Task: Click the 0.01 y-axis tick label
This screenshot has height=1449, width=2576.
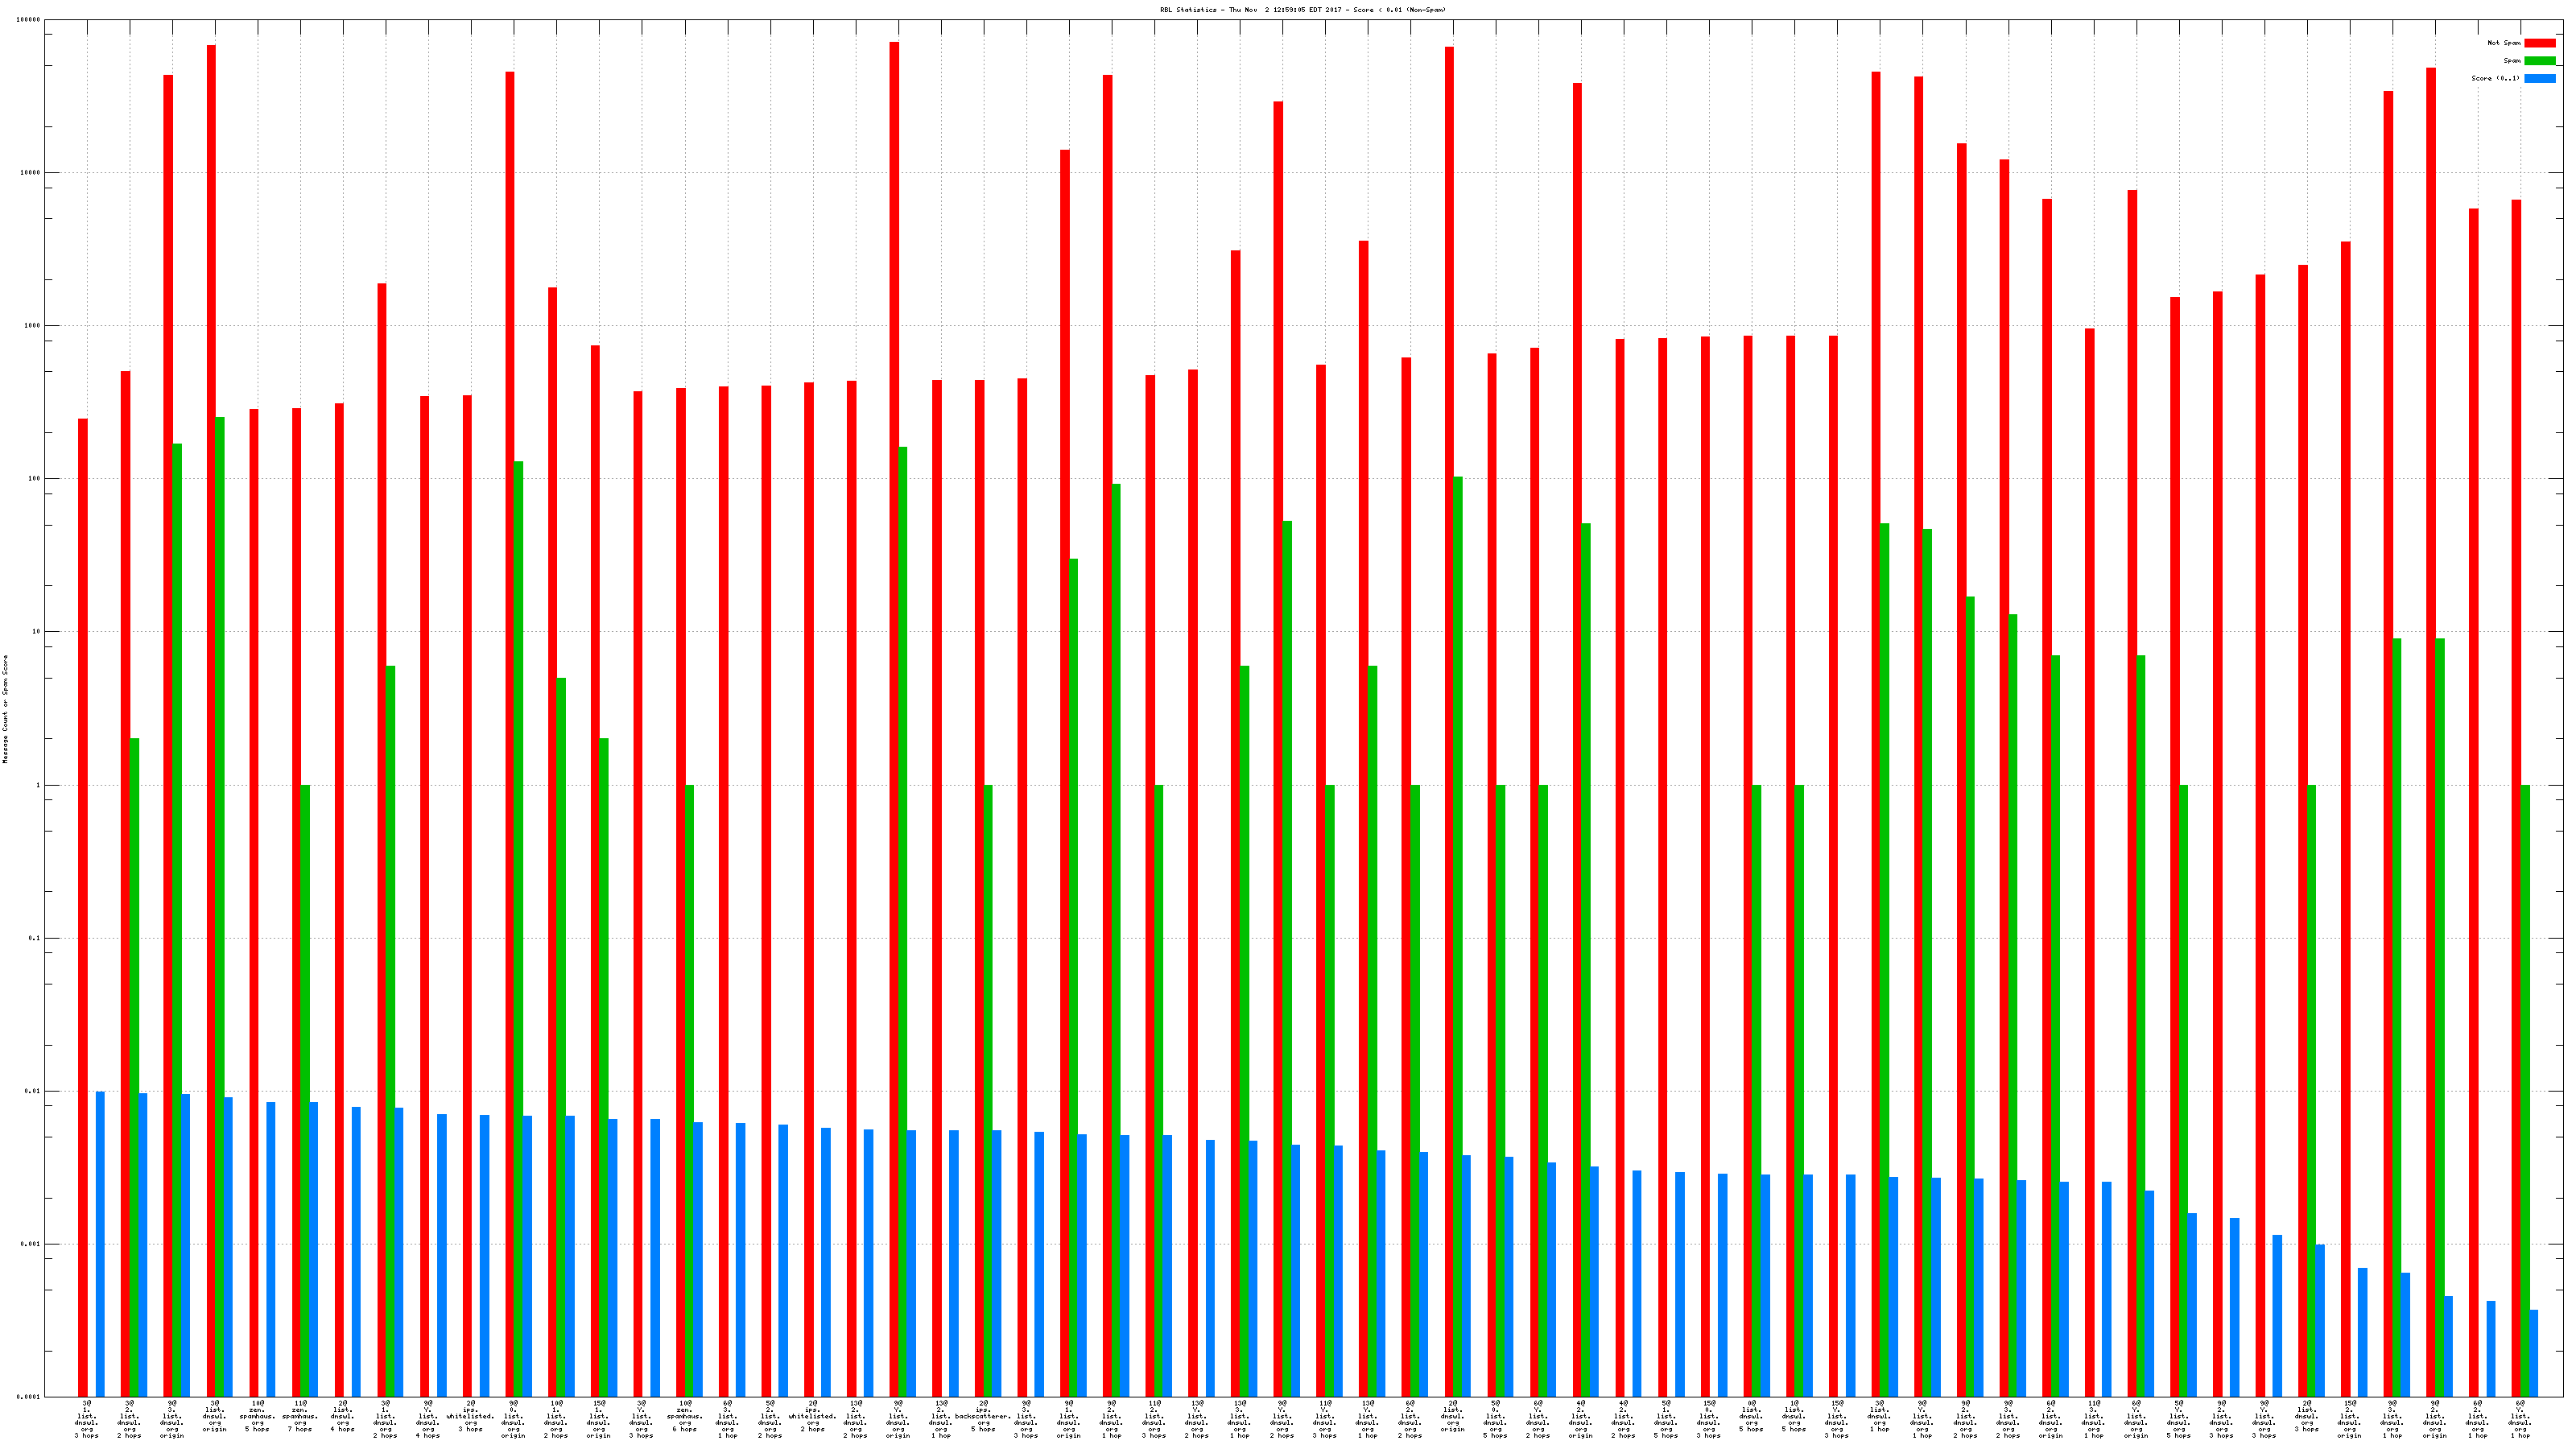Action: pos(33,1091)
